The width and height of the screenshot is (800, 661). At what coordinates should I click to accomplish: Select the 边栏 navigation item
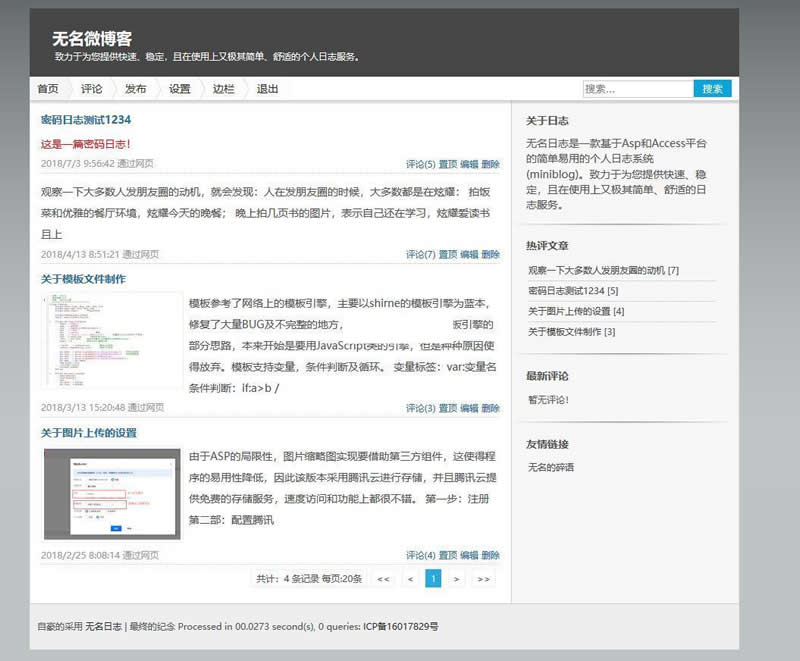224,89
